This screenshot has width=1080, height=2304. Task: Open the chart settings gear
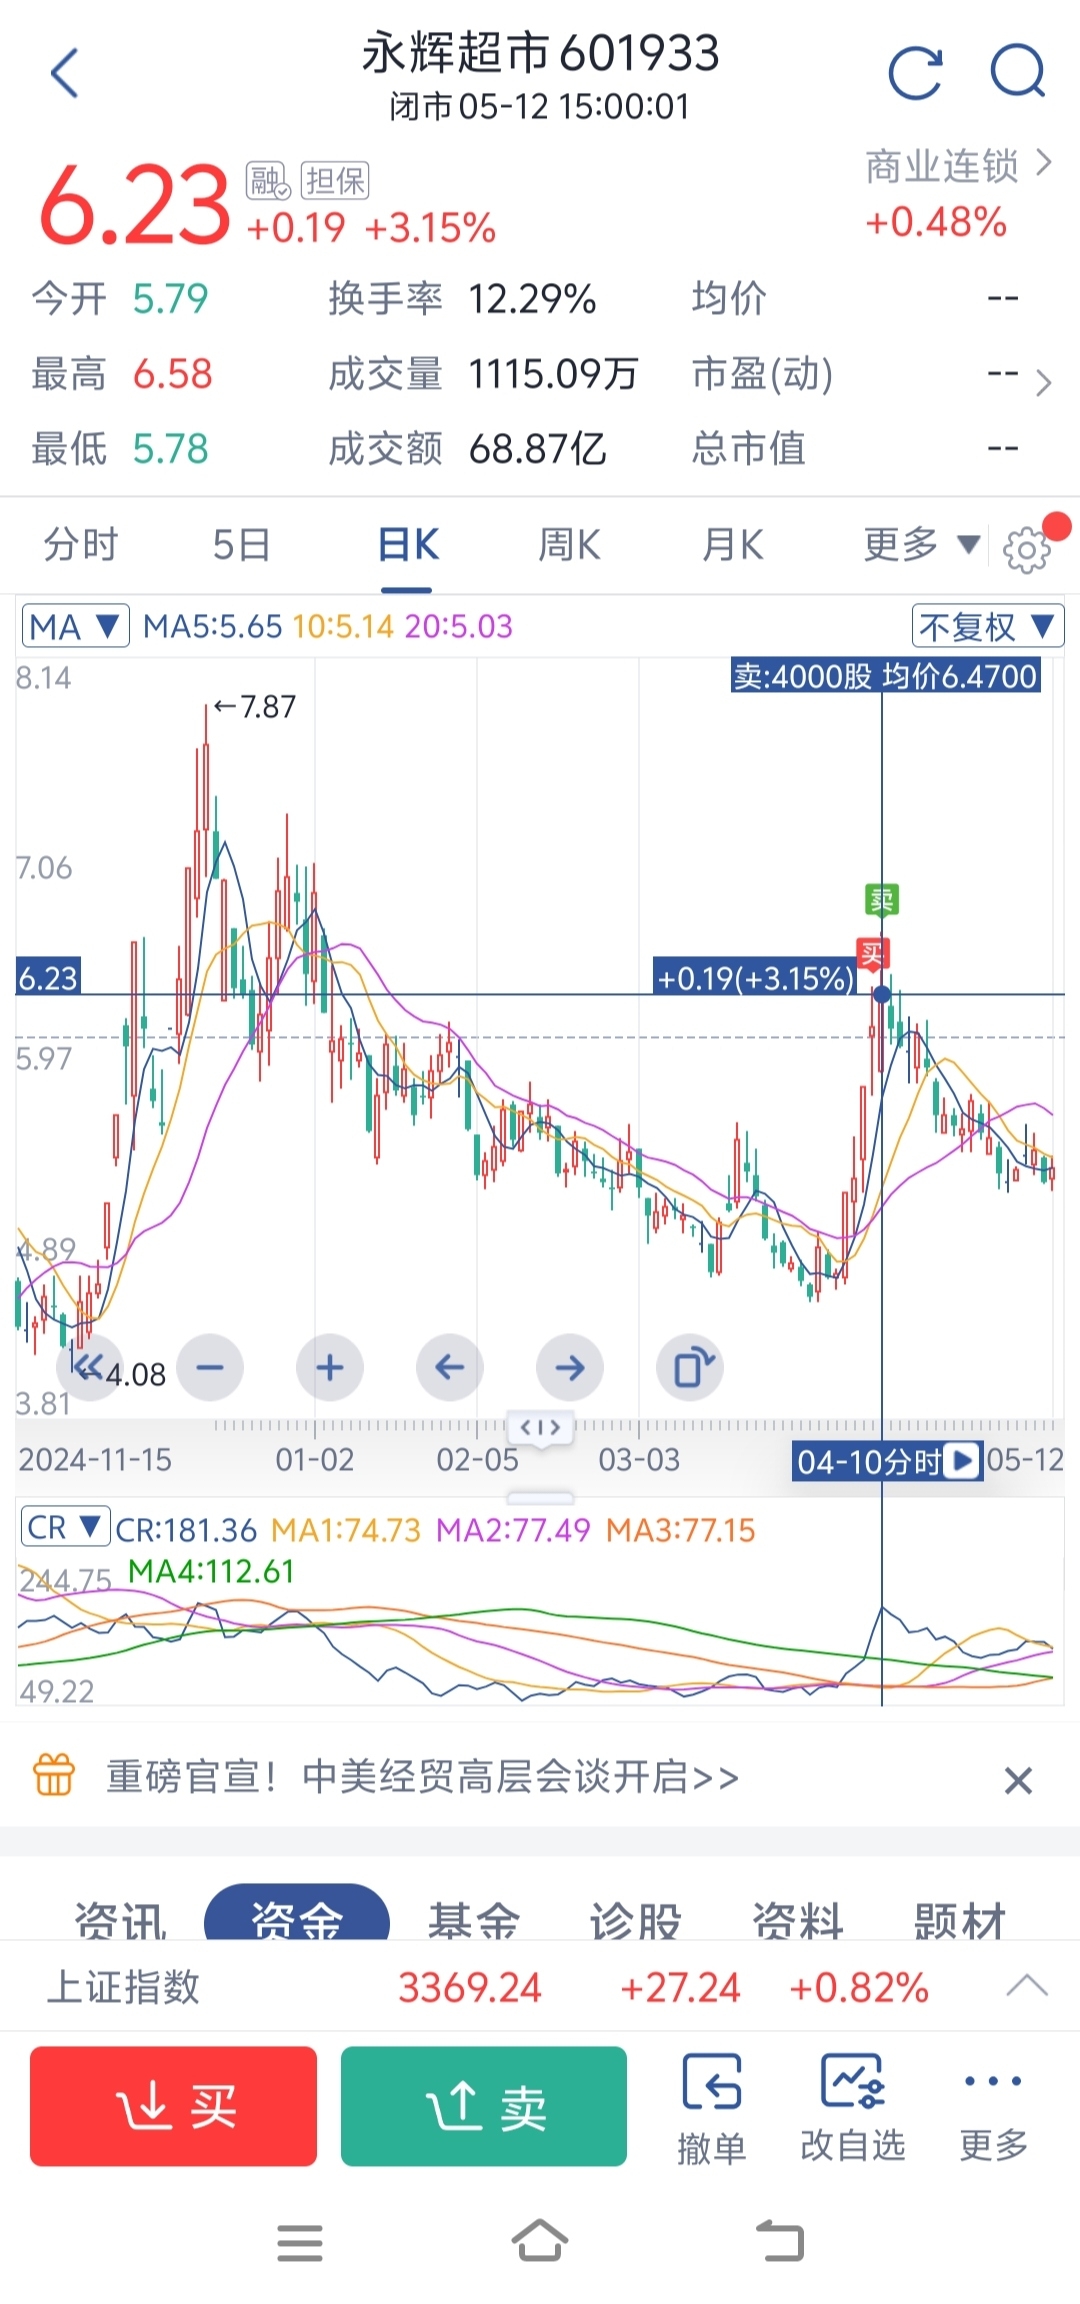click(x=1027, y=549)
